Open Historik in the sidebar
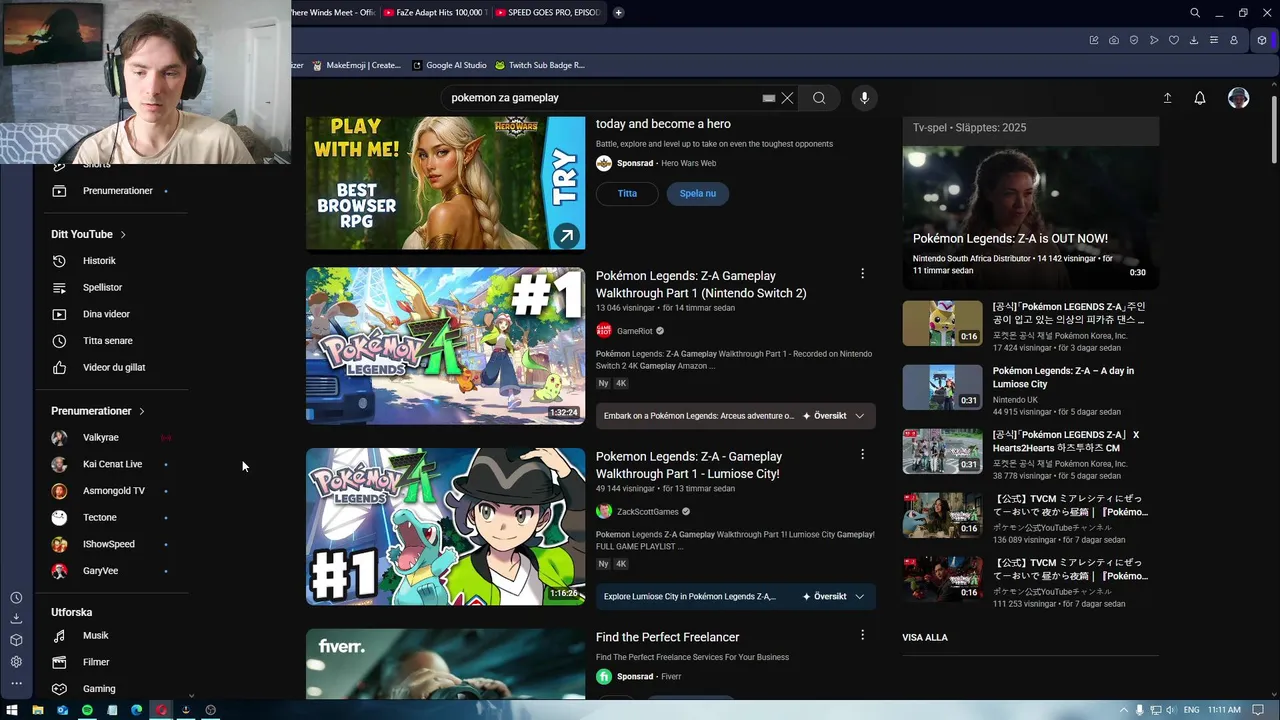The width and height of the screenshot is (1280, 720). point(112,261)
